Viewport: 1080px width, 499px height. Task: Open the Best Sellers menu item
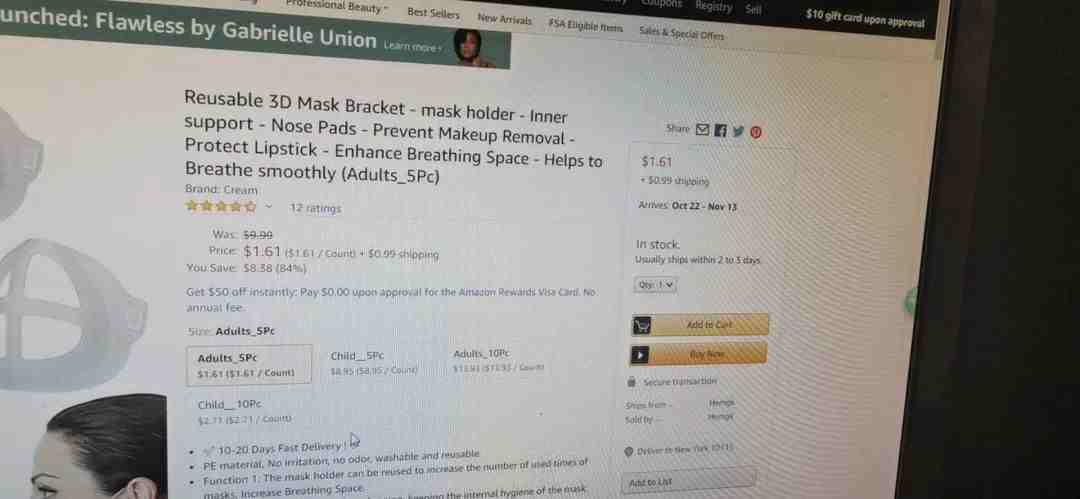click(433, 13)
